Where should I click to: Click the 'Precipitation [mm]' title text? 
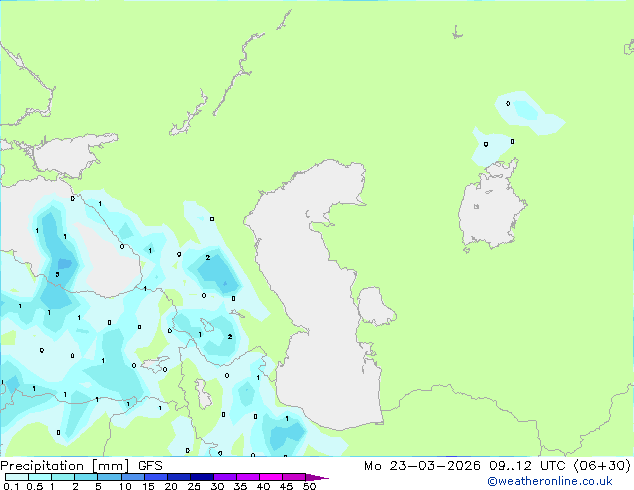pyautogui.click(x=64, y=466)
